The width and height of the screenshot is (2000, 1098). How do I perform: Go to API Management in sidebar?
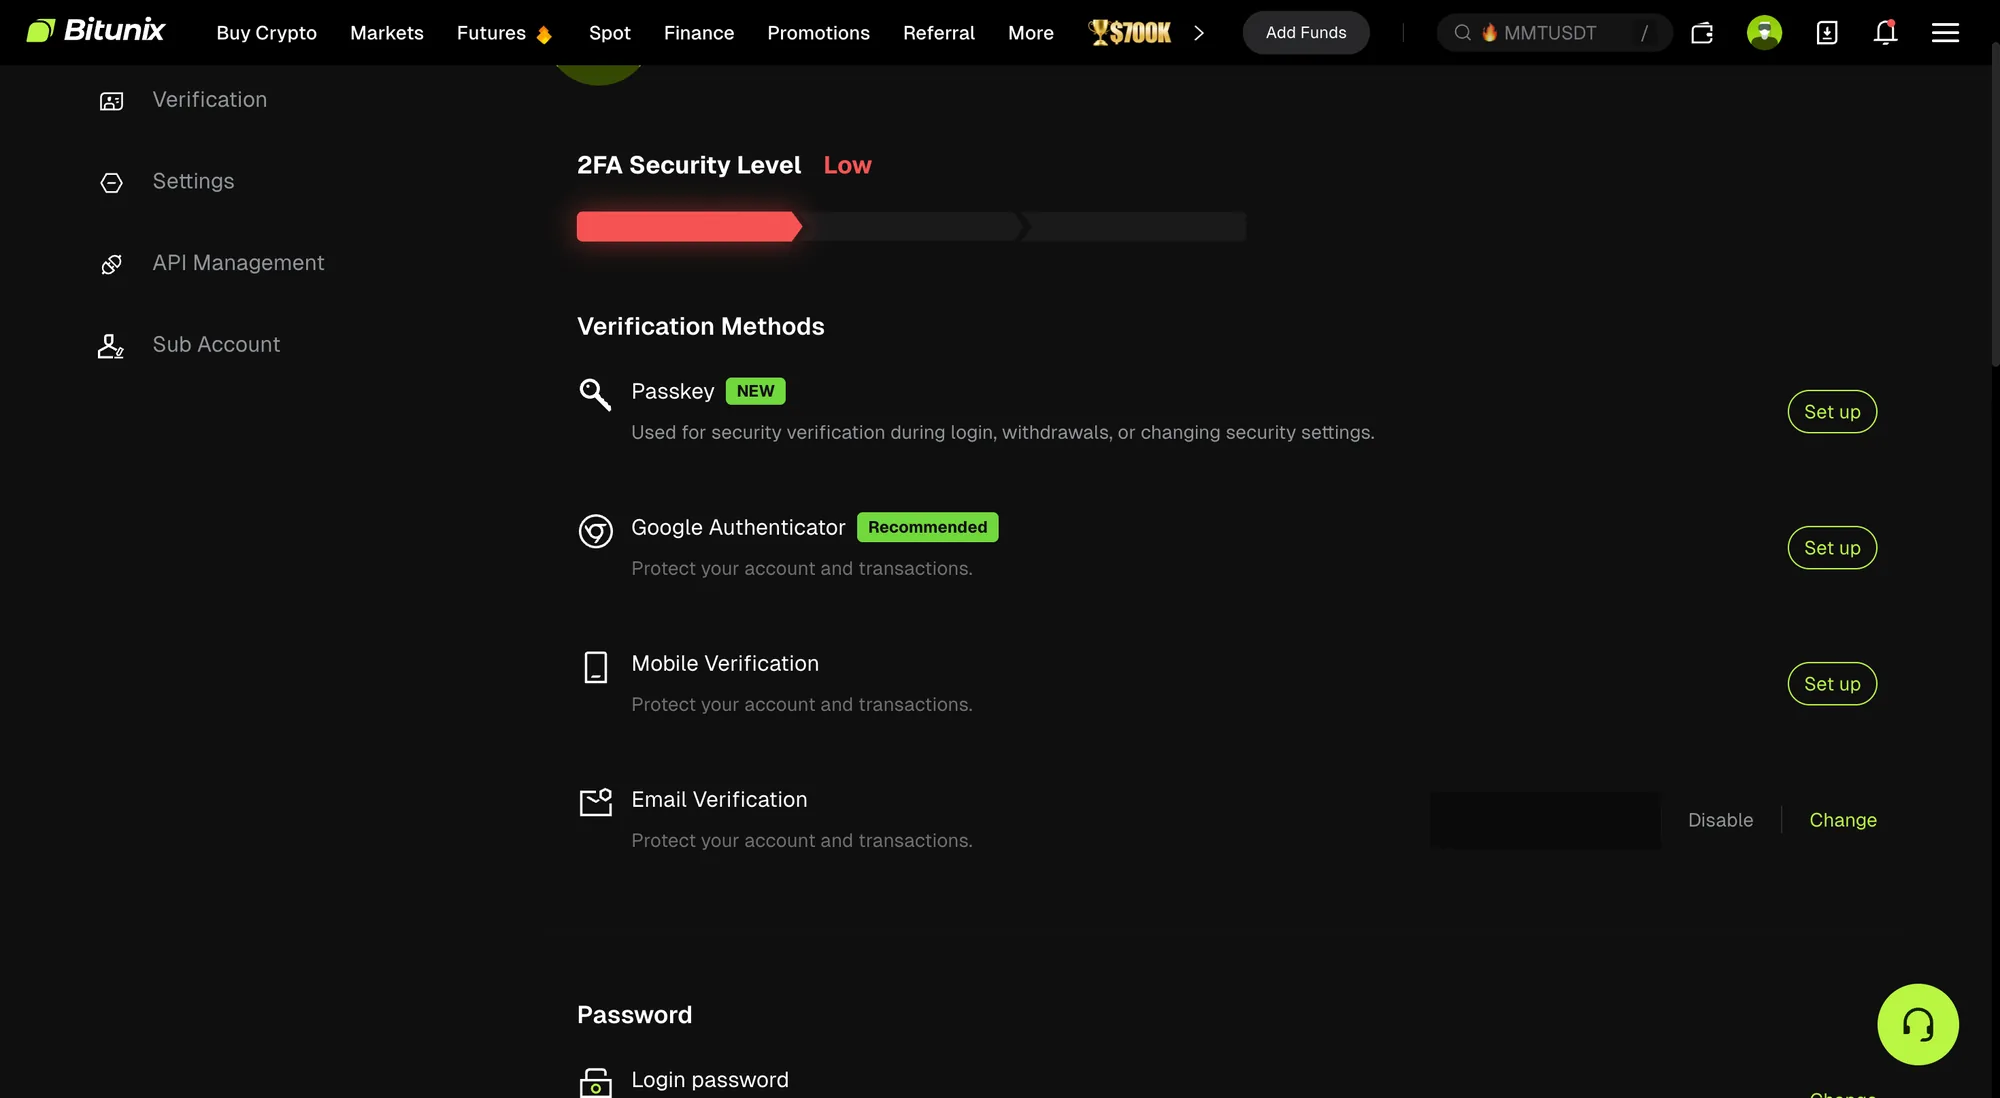tap(238, 263)
